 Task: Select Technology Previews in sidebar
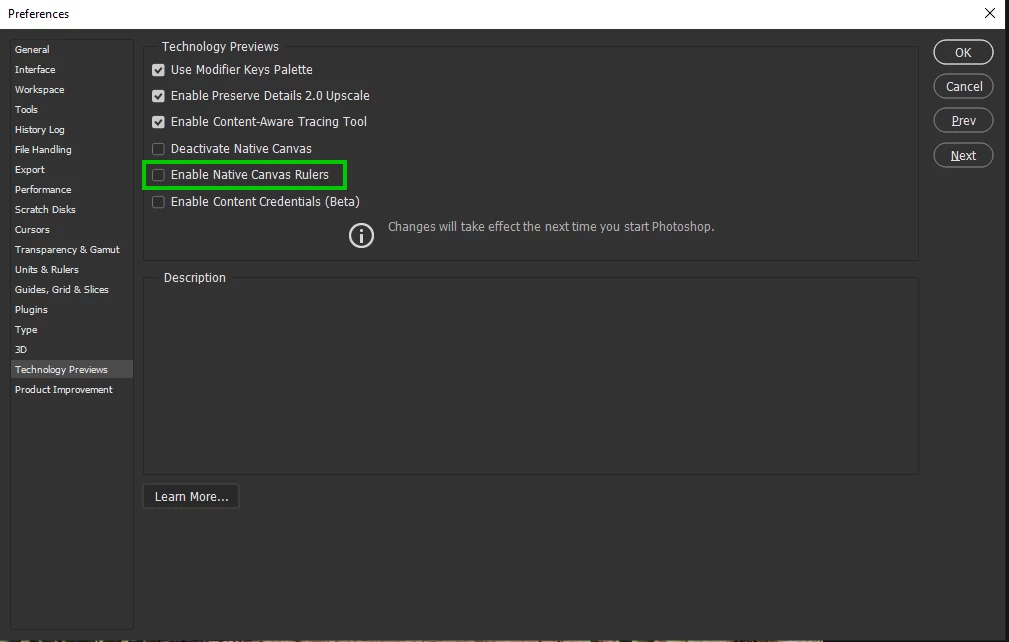point(72,369)
